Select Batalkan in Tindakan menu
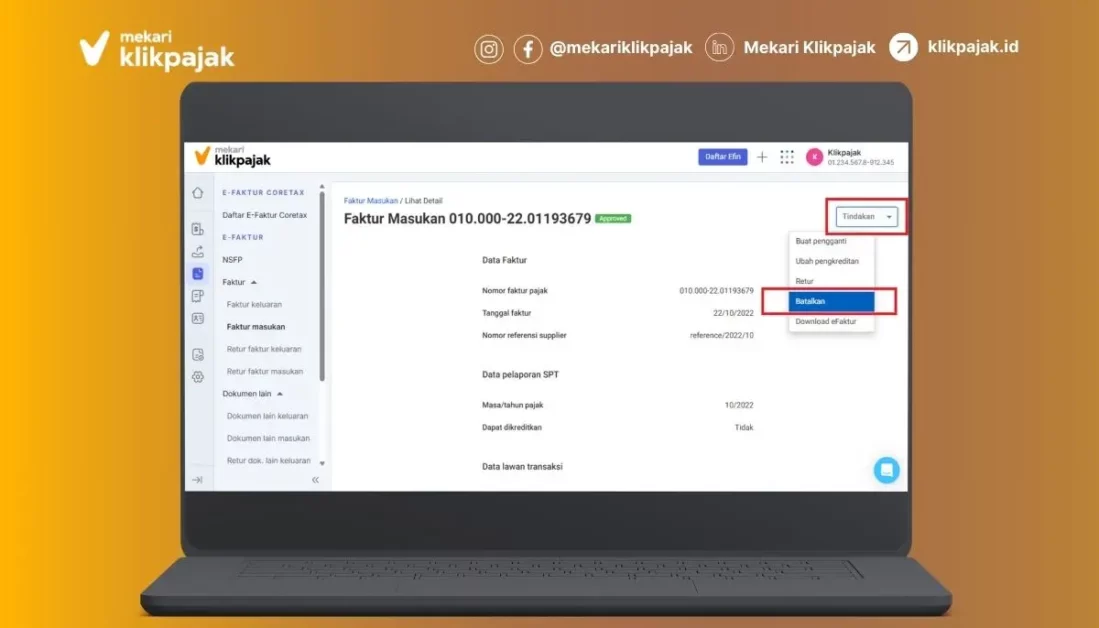 point(831,301)
